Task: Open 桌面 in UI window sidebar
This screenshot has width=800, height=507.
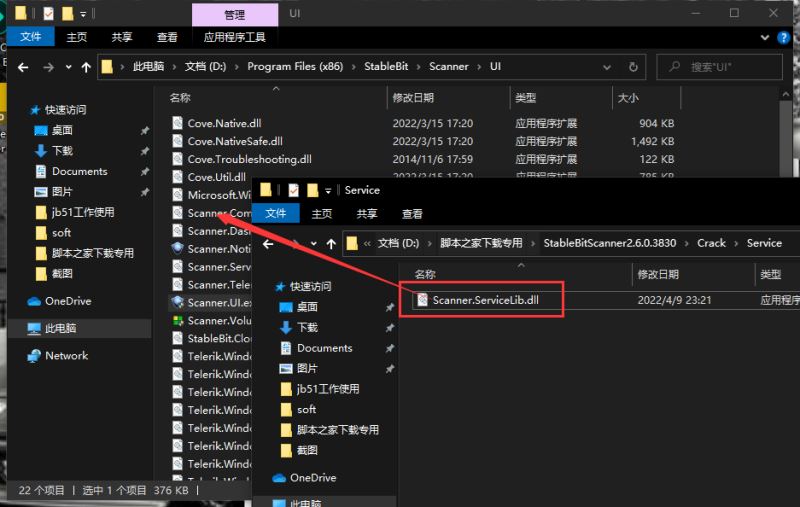Action: (62, 130)
